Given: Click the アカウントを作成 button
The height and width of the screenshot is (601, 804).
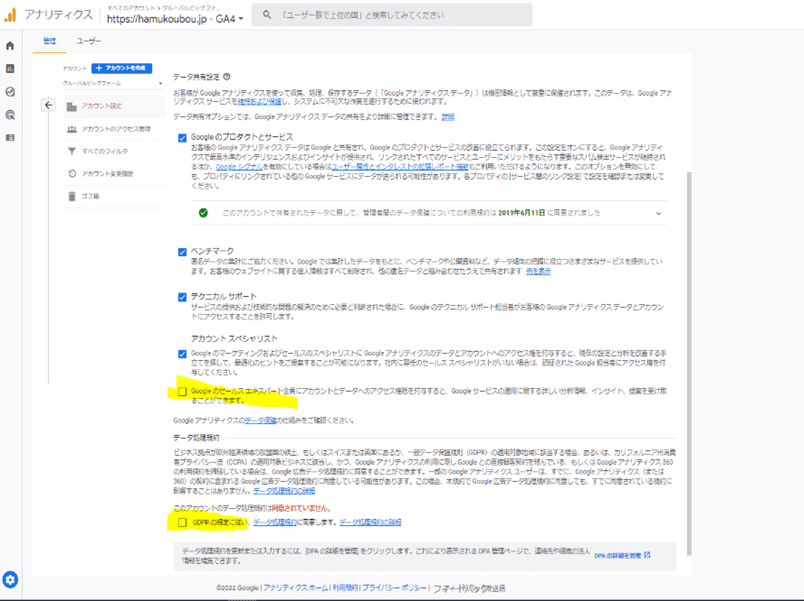Looking at the screenshot, I should click(x=122, y=68).
